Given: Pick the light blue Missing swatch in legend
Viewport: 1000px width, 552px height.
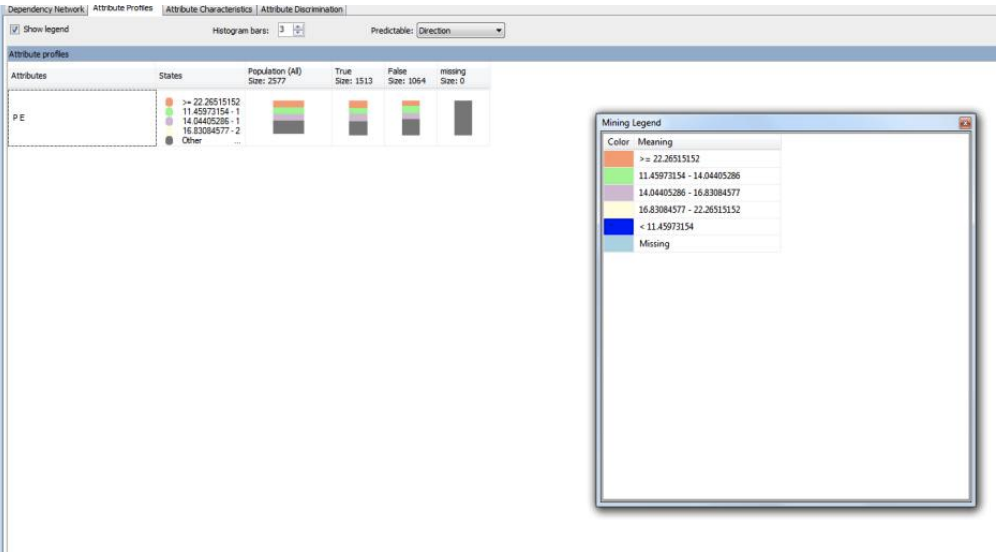Looking at the screenshot, I should 618,244.
